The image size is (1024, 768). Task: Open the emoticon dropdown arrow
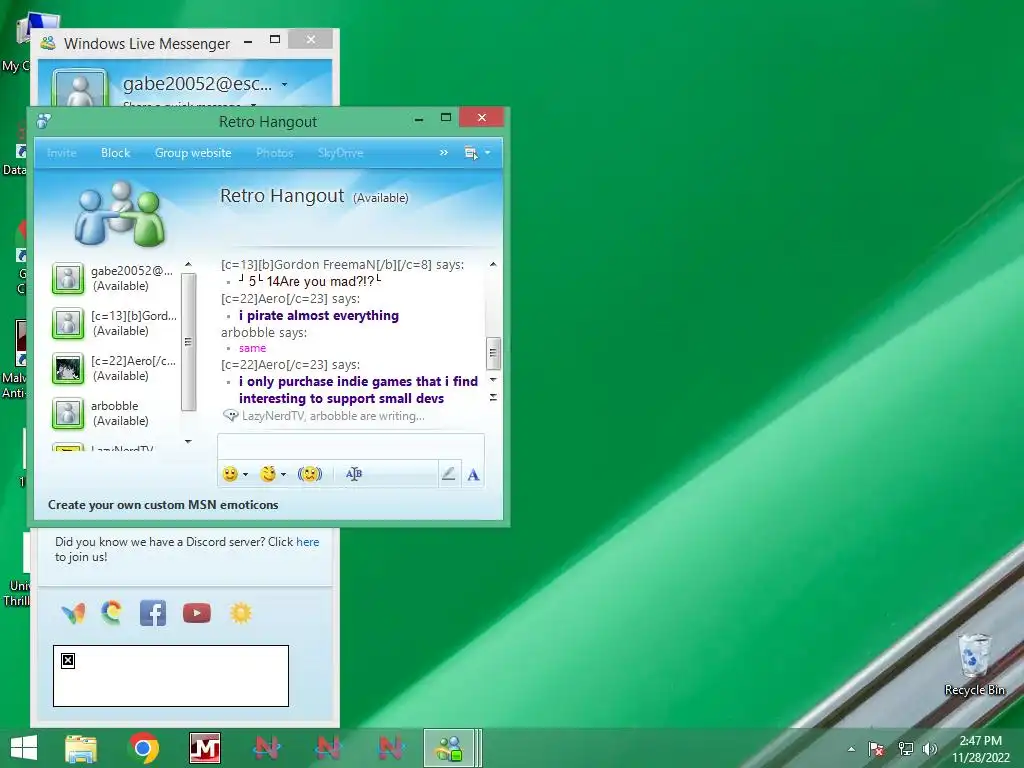coord(246,475)
